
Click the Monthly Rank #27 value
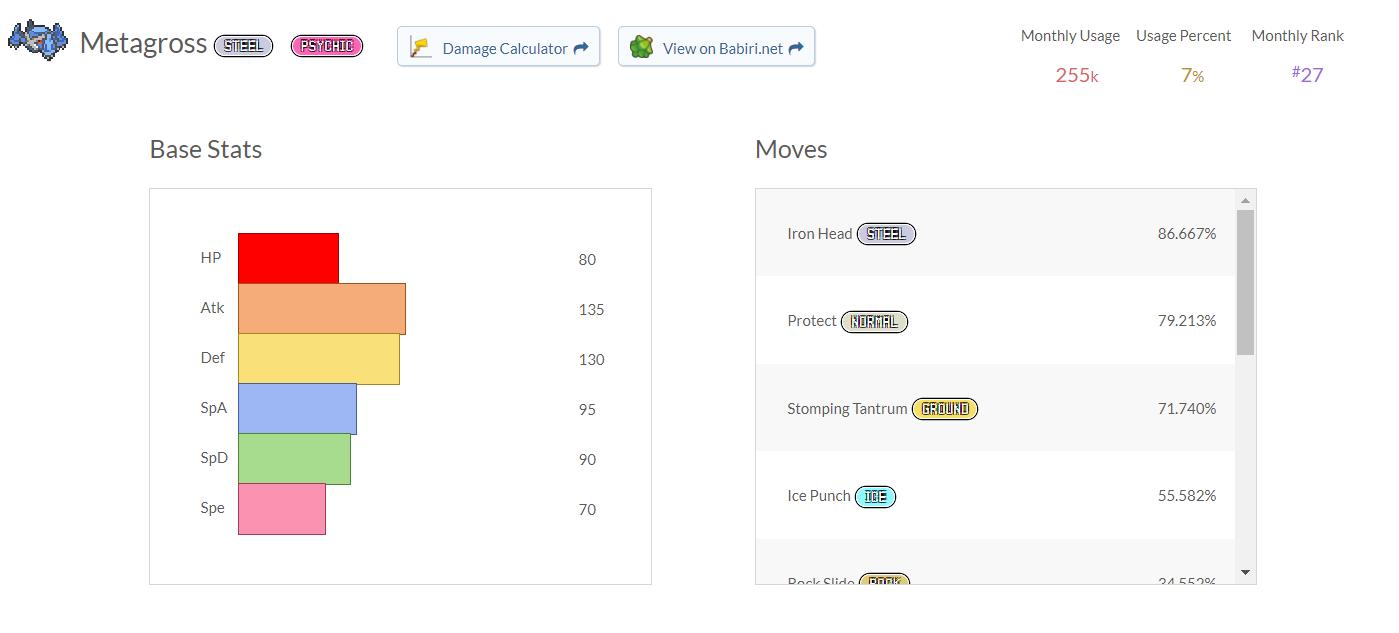coord(1307,75)
